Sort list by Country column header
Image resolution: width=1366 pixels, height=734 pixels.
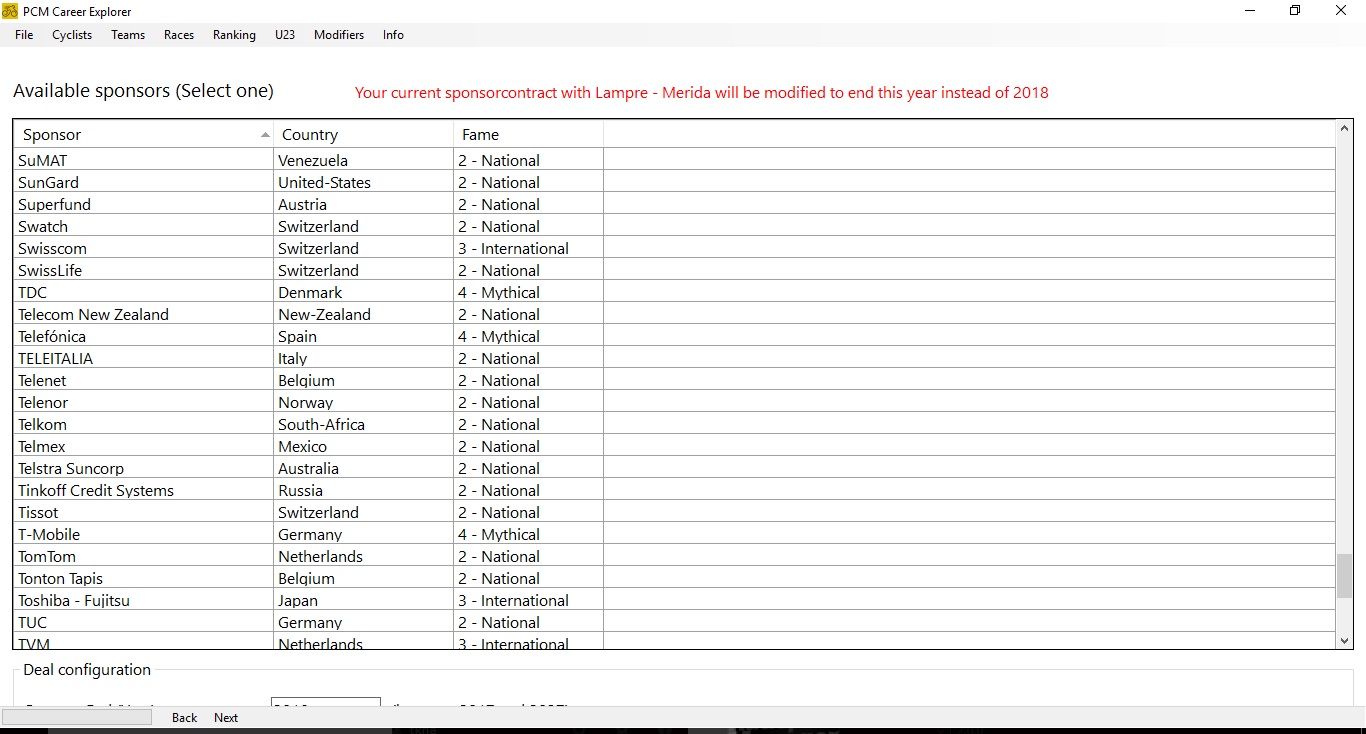point(362,135)
